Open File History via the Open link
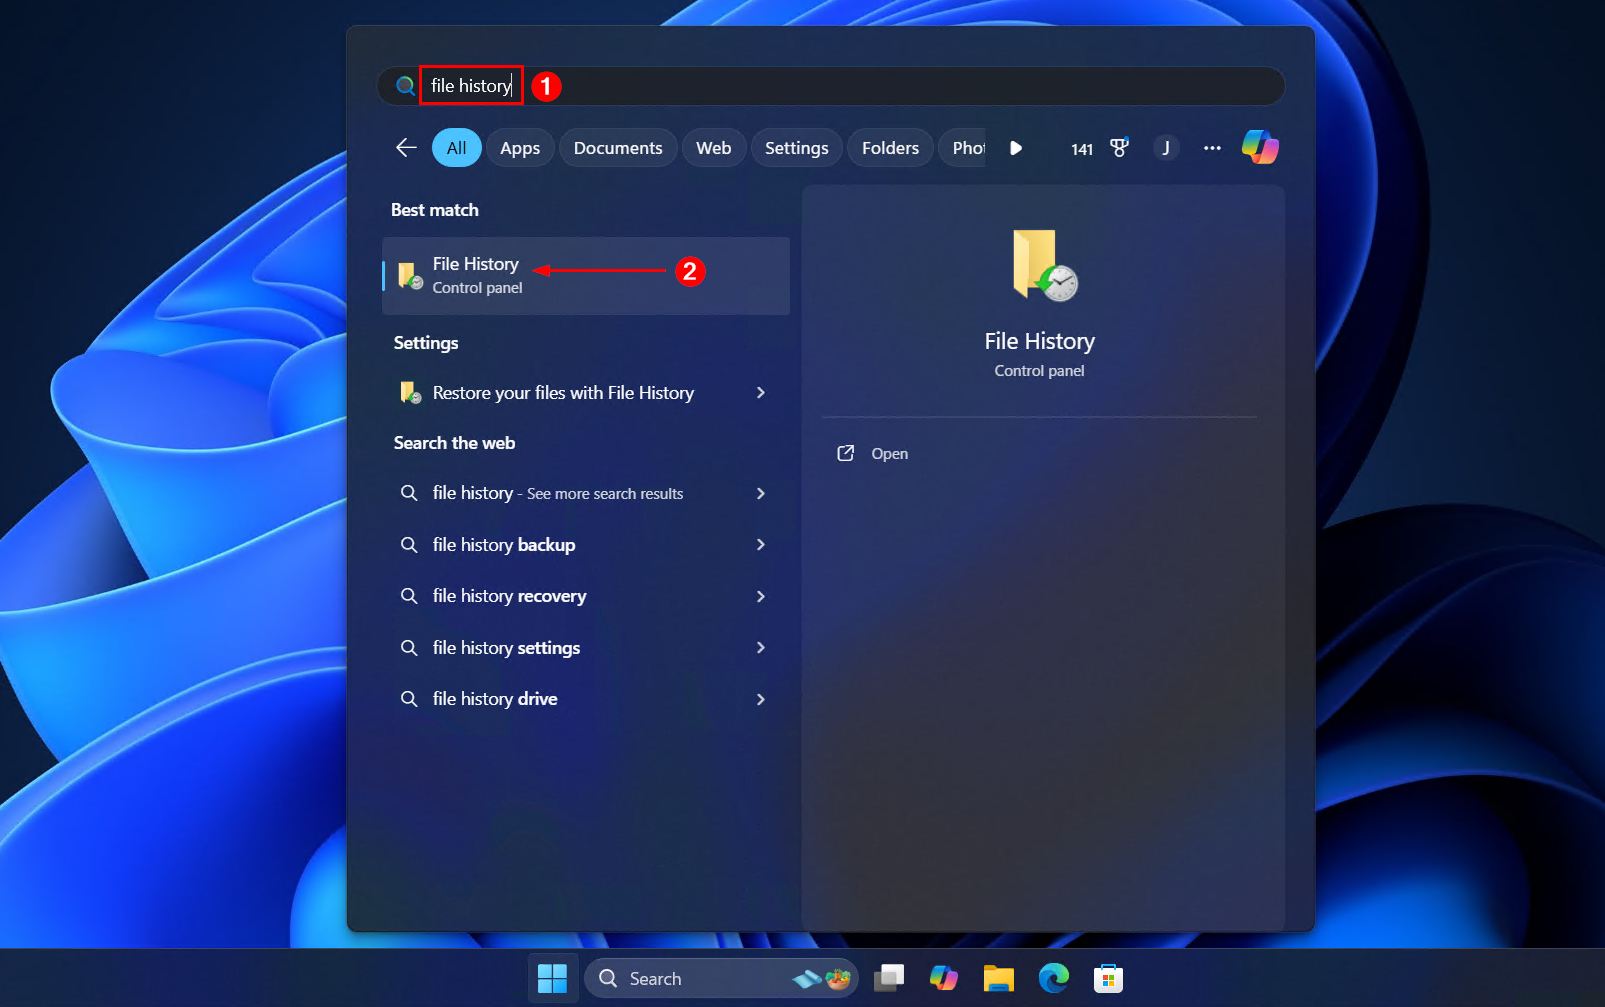 889,454
